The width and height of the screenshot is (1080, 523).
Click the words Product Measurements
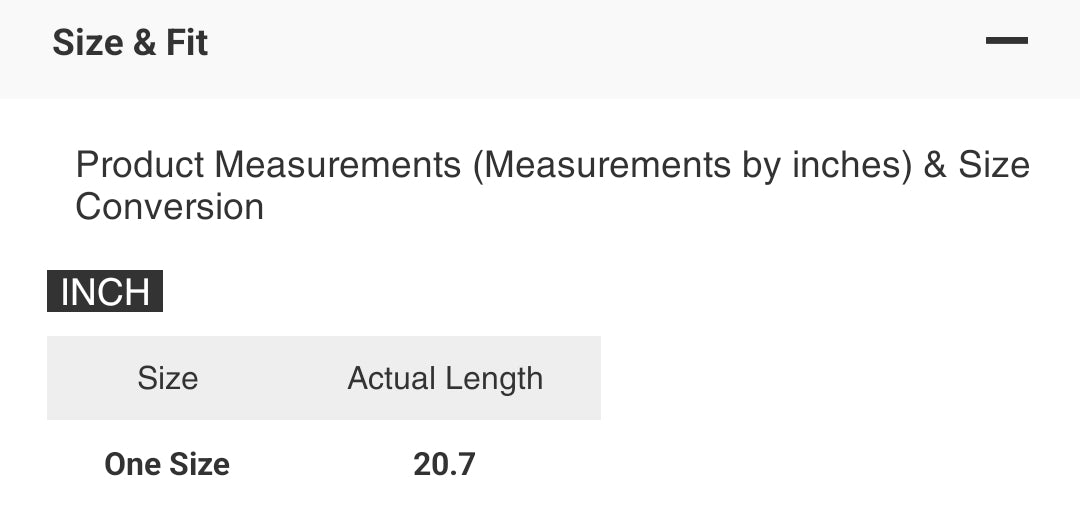point(268,165)
